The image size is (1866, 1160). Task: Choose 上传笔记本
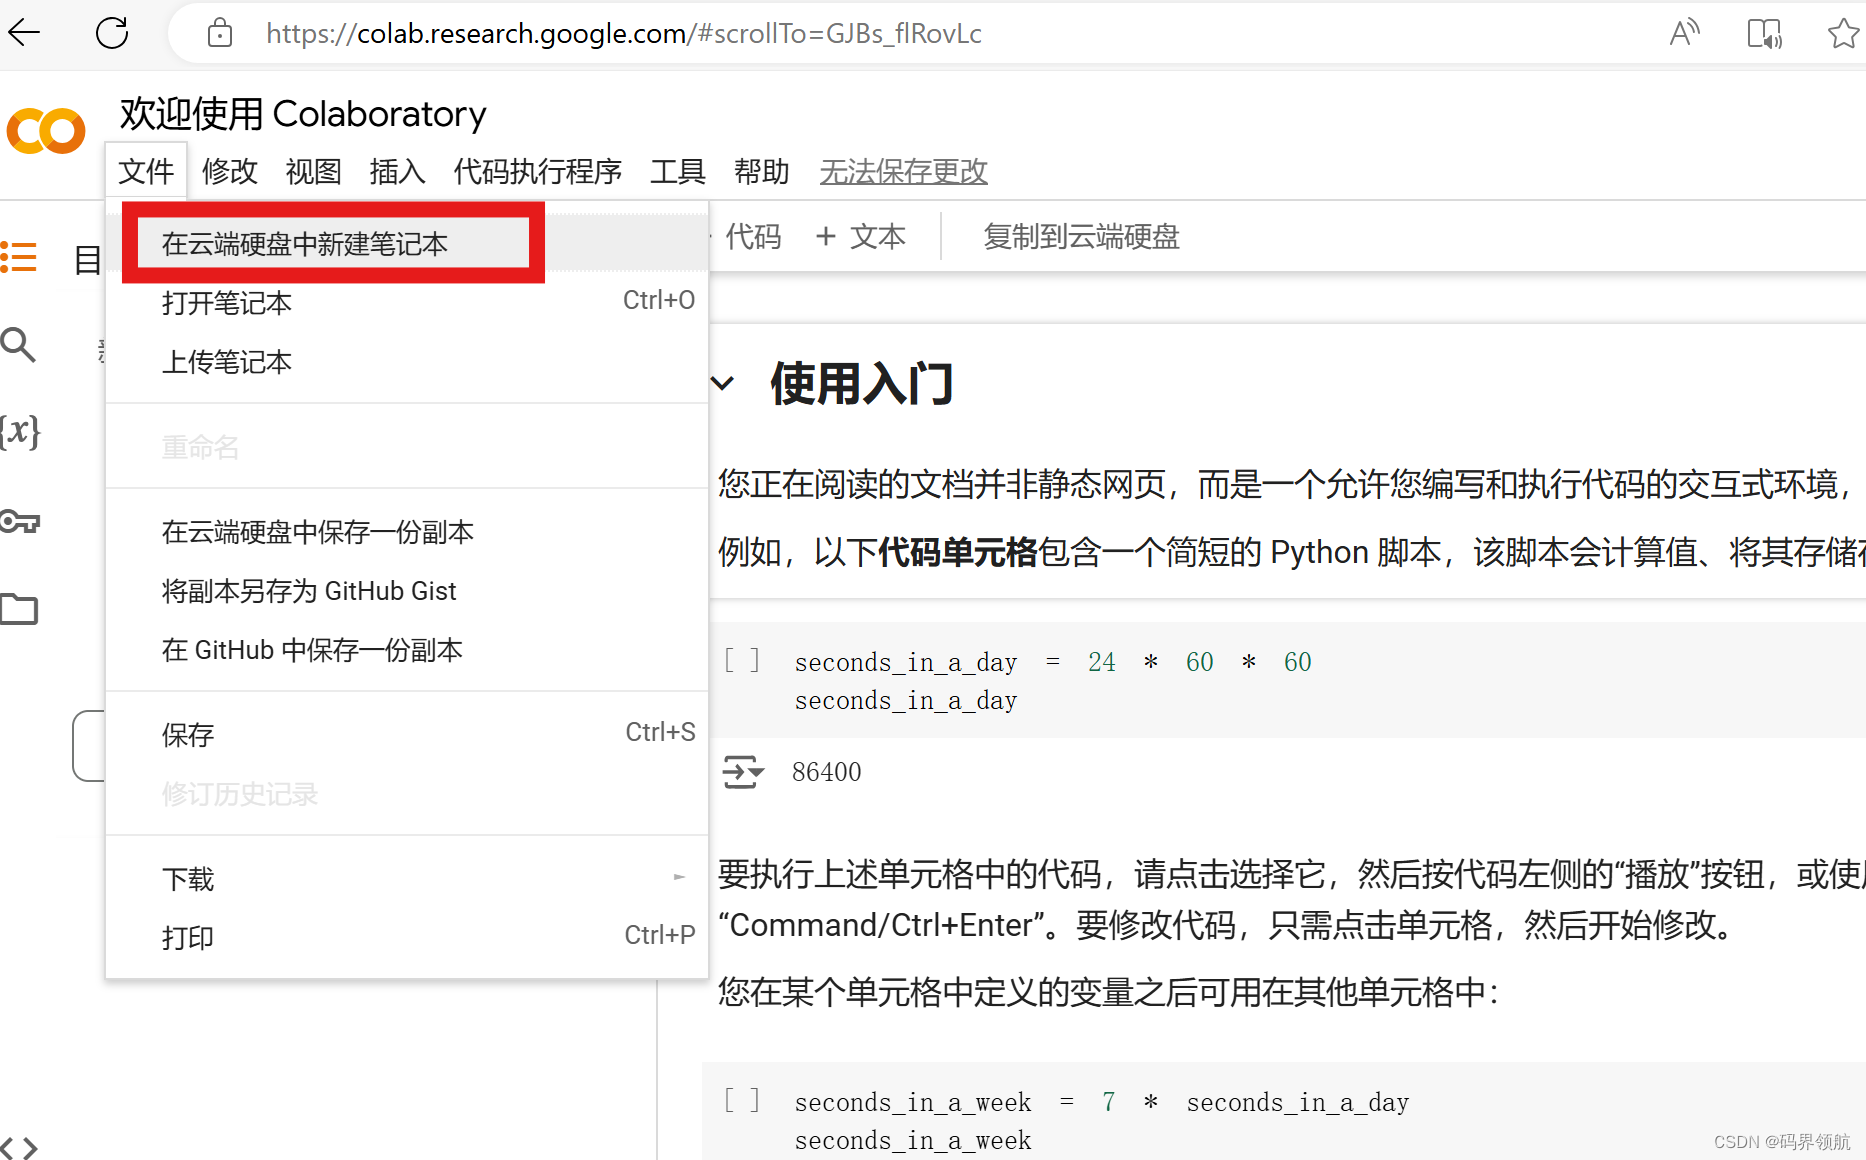(x=407, y=361)
